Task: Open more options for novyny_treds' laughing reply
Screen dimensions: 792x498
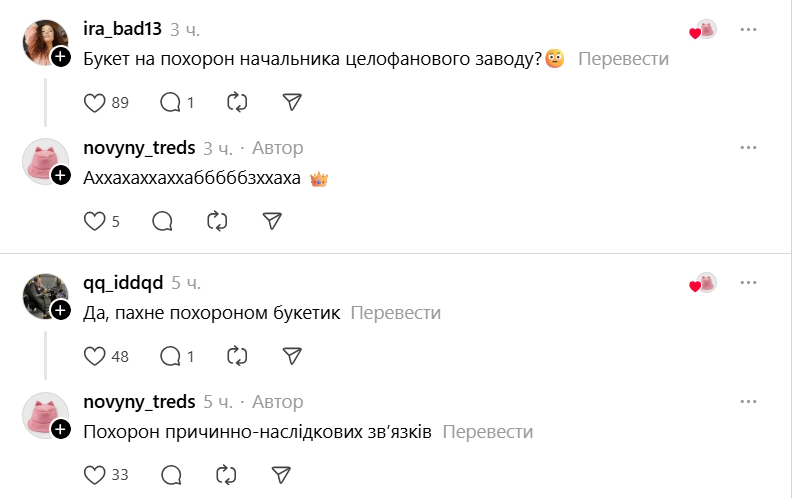Action: [749, 148]
